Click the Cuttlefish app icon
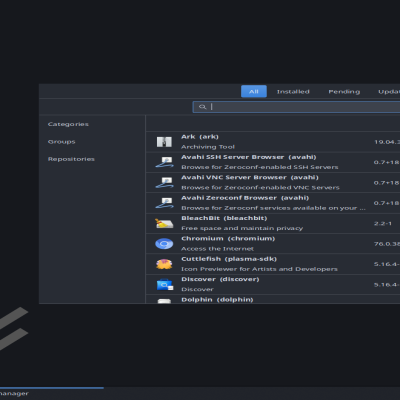Viewport: 400px width, 400px height. pyautogui.click(x=164, y=264)
